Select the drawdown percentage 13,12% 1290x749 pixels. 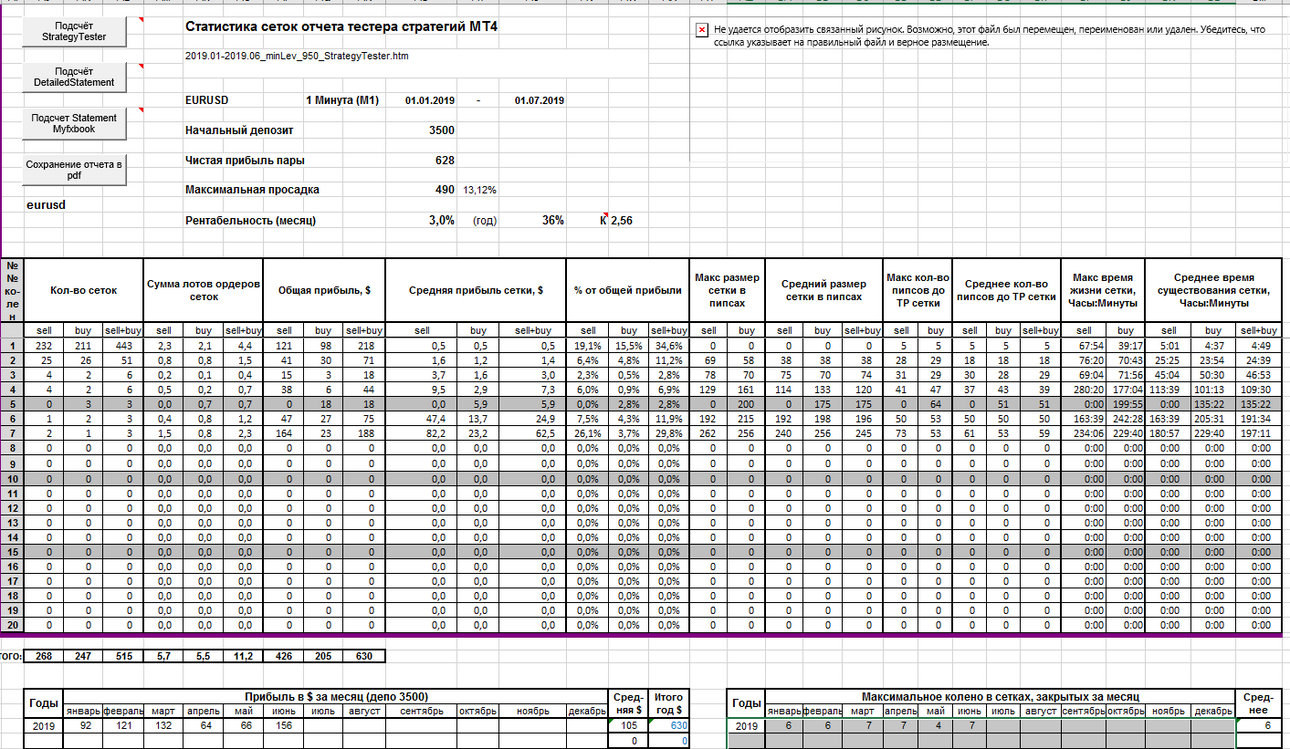480,189
